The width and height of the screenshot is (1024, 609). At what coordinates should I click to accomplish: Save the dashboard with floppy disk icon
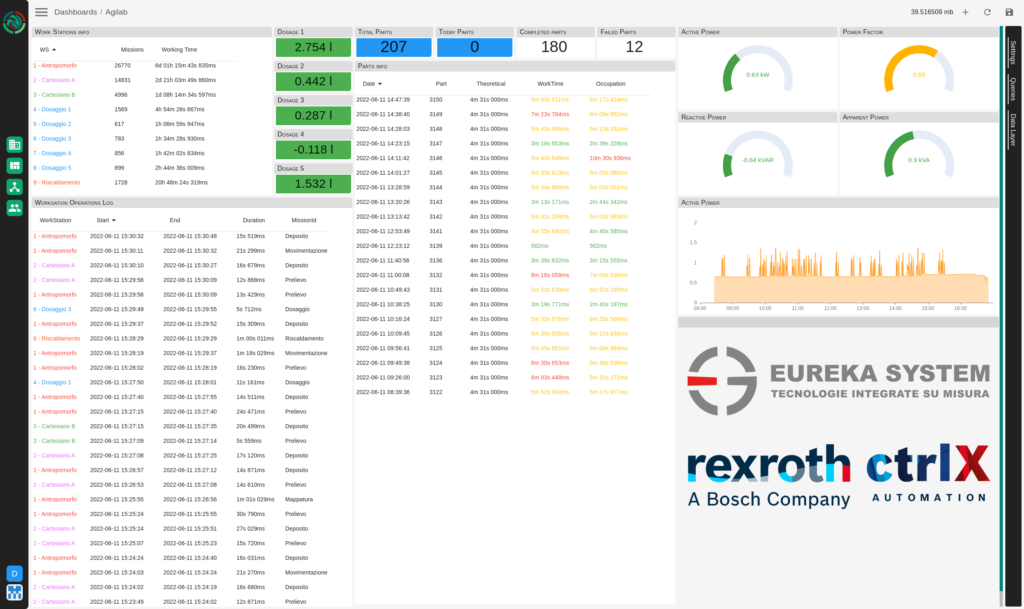[1009, 12]
